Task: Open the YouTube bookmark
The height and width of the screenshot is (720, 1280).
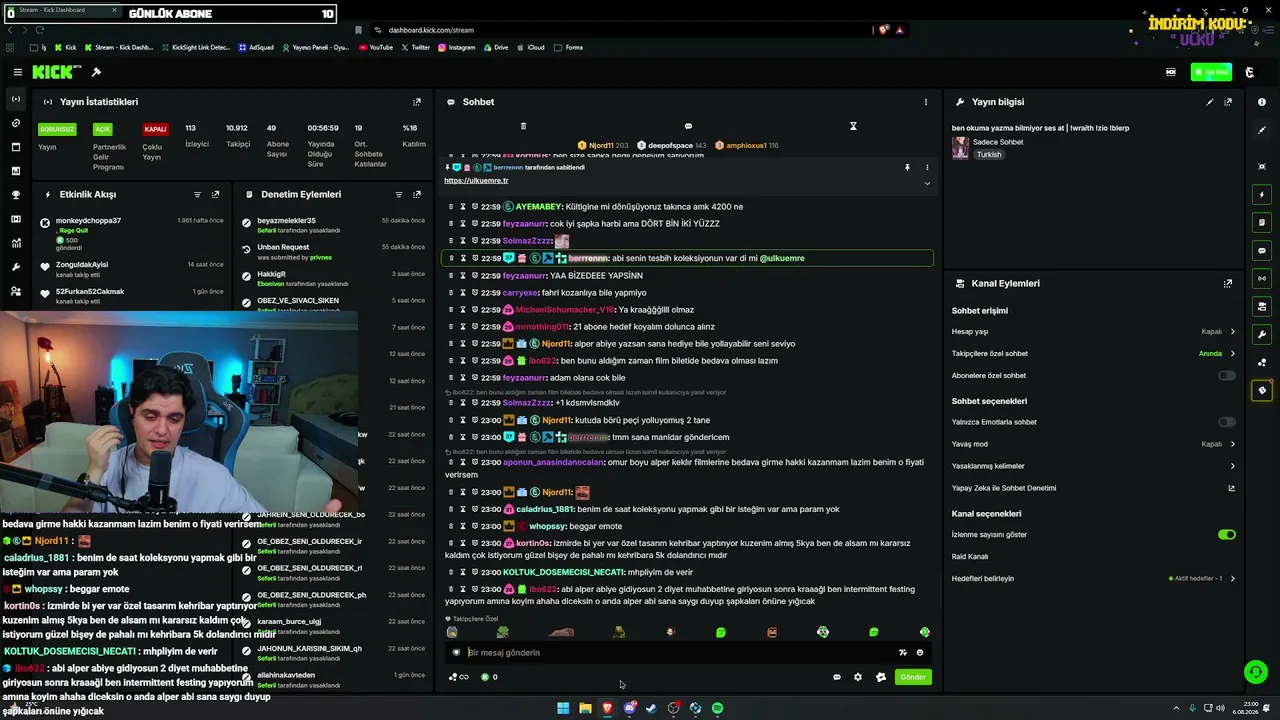Action: (x=375, y=47)
